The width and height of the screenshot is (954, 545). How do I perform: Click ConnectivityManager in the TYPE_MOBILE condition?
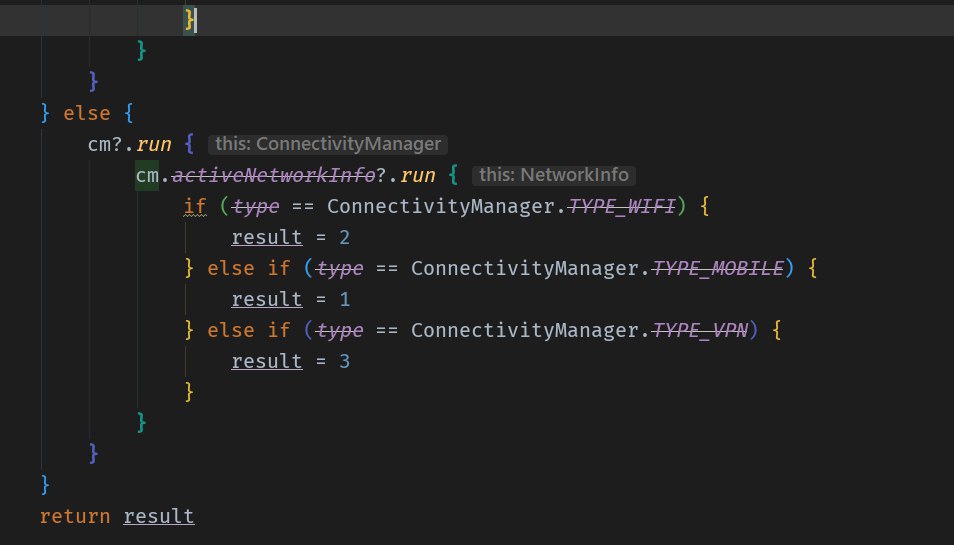[524, 268]
